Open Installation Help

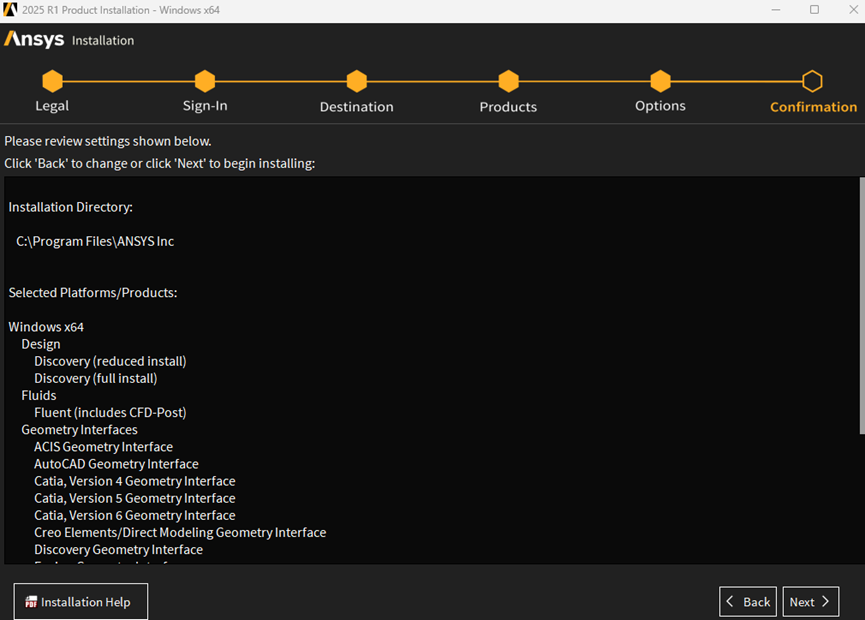click(81, 602)
